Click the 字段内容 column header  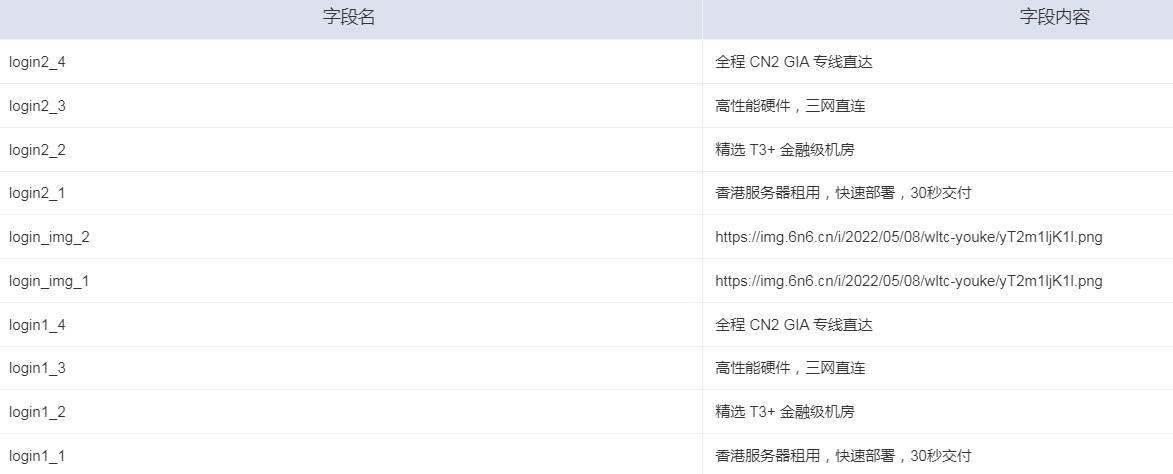[x=938, y=19]
